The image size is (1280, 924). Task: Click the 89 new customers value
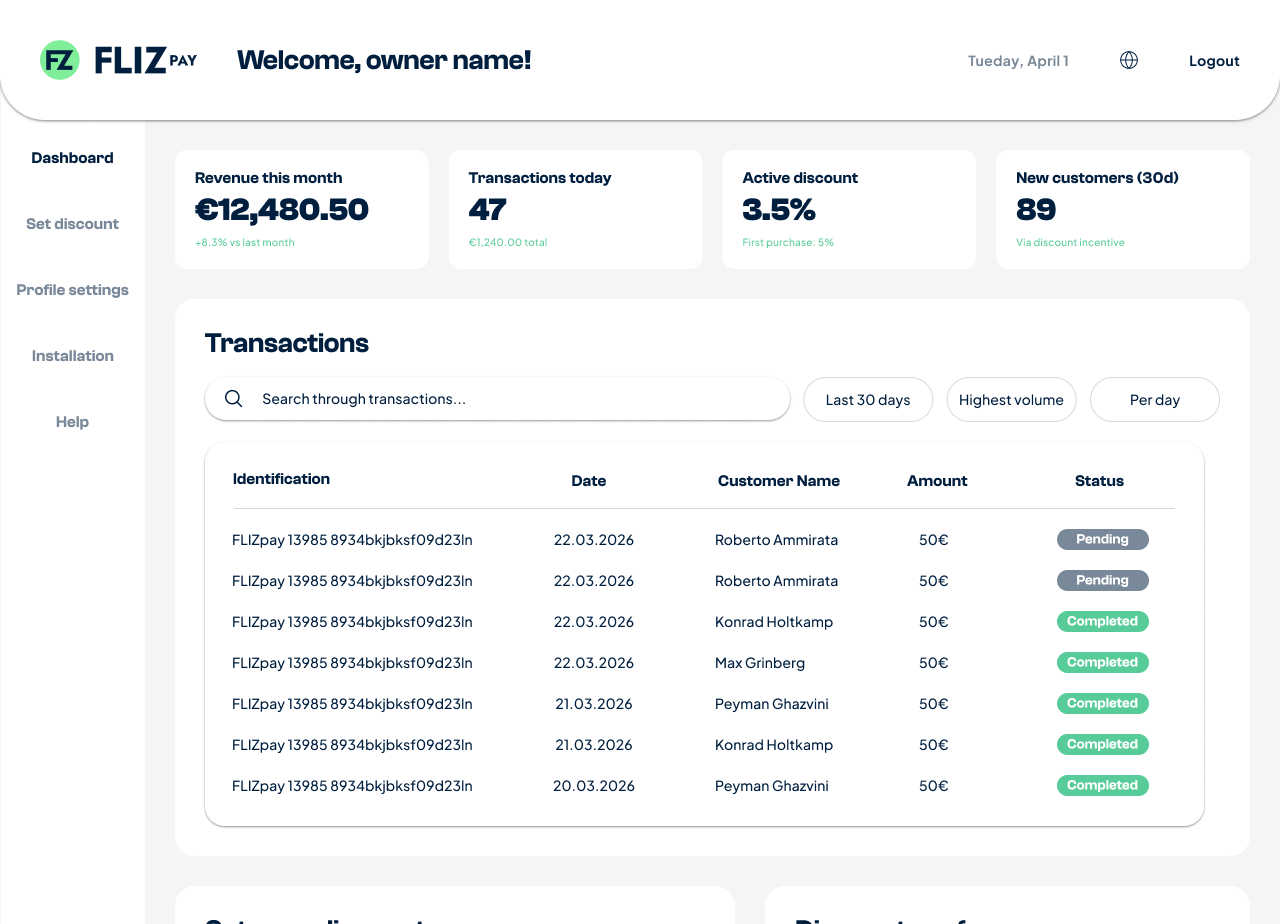coord(1036,210)
